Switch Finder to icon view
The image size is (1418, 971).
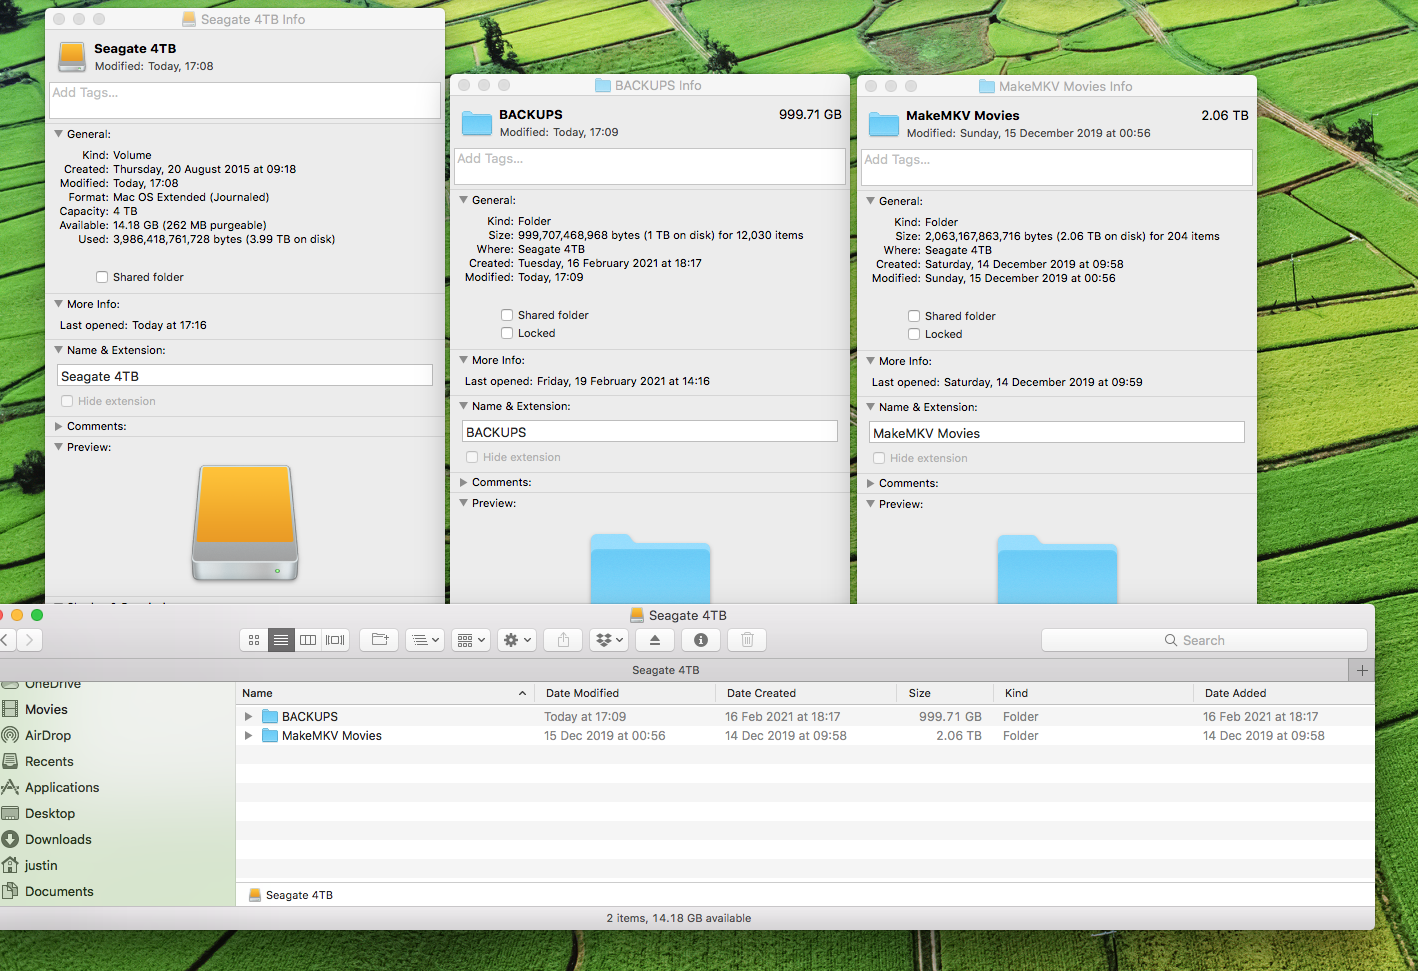254,640
